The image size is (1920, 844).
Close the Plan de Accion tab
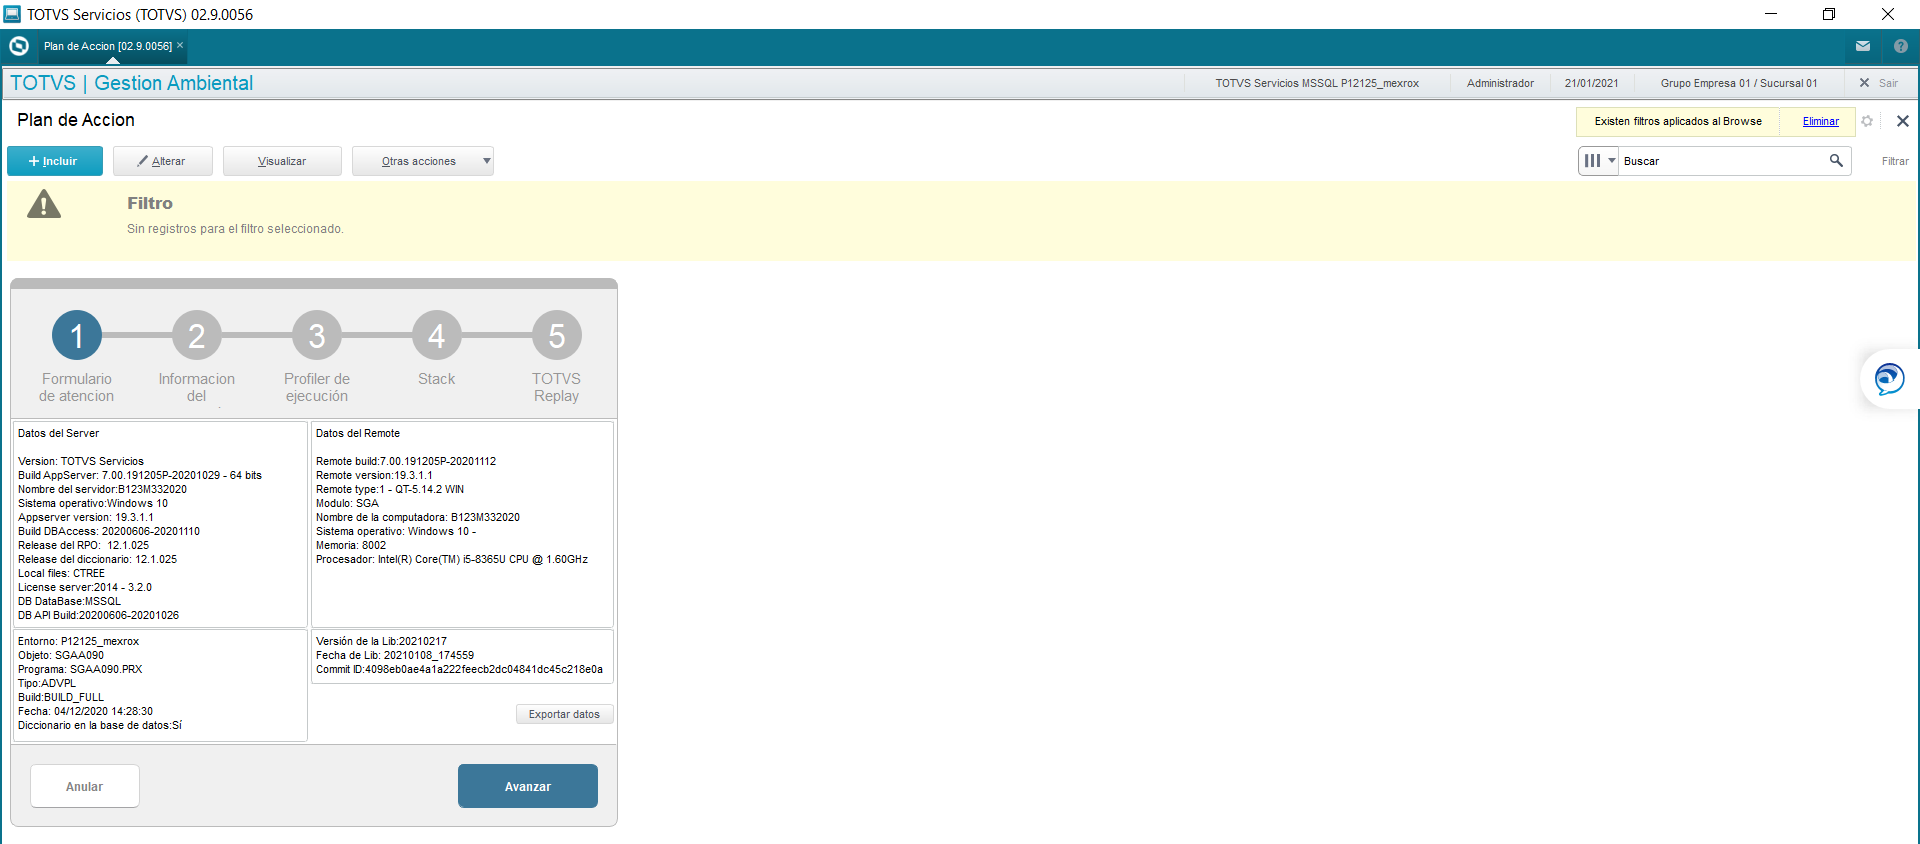180,45
